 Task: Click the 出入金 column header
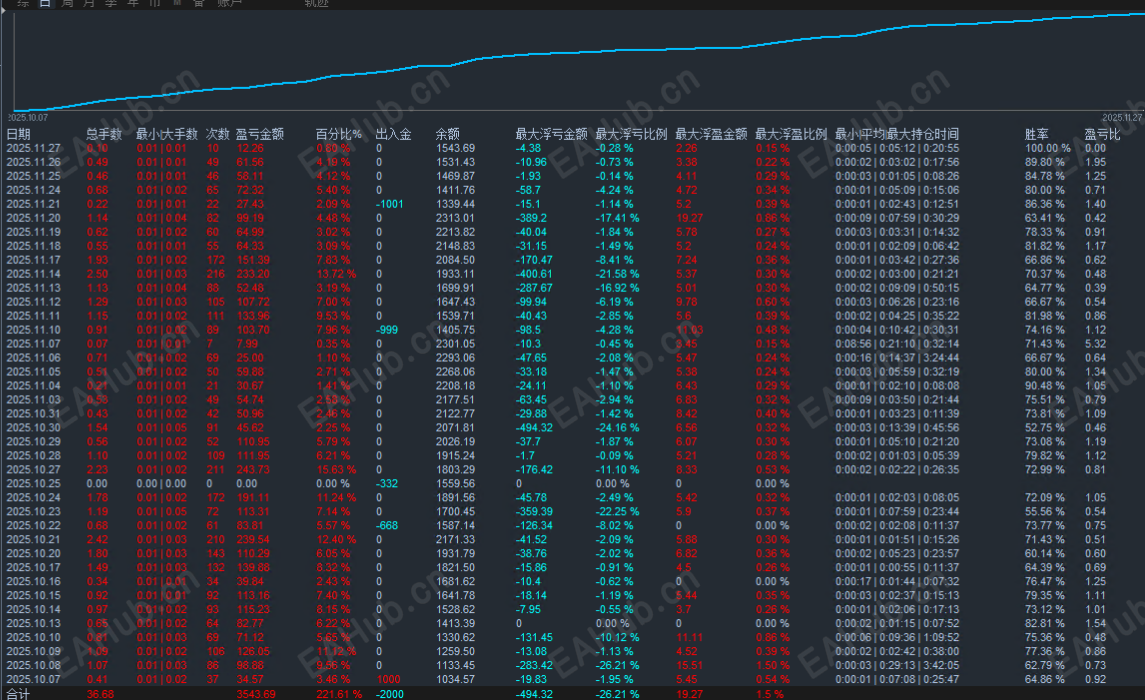tap(394, 134)
